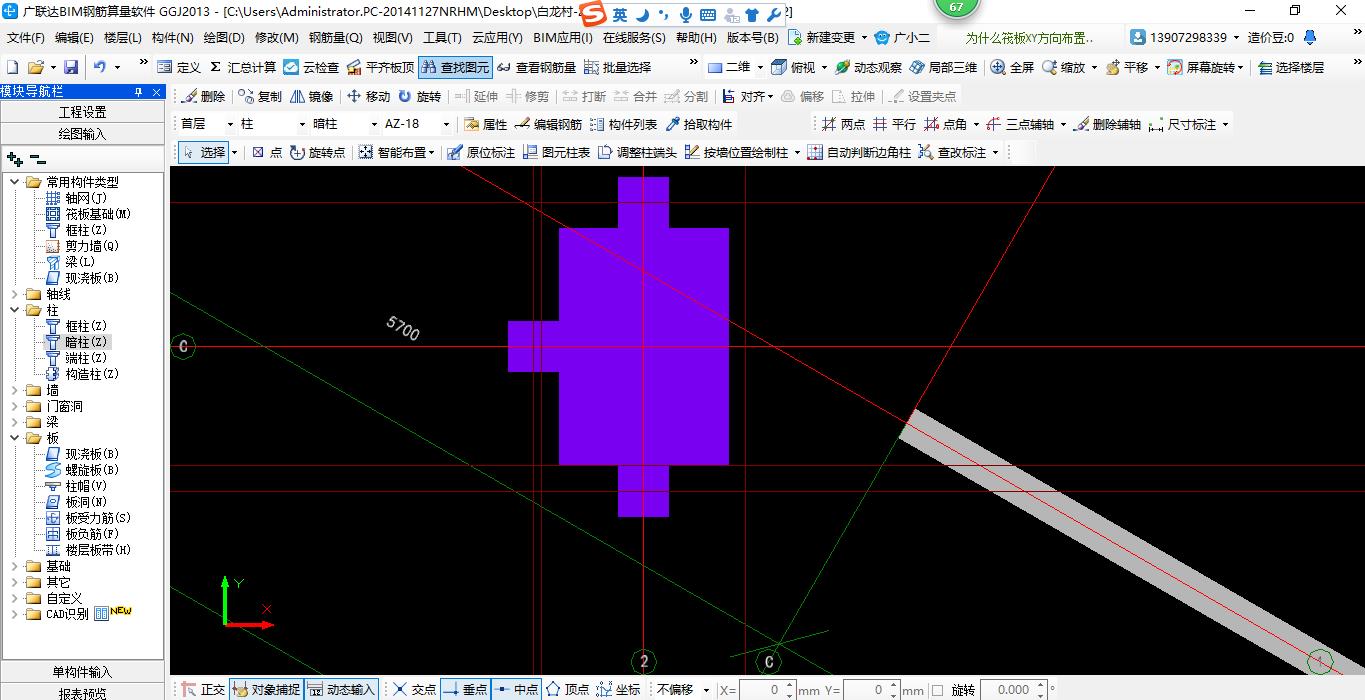Toggle 对象捕捉 object snap
This screenshot has height=700, width=1365.
click(x=265, y=689)
